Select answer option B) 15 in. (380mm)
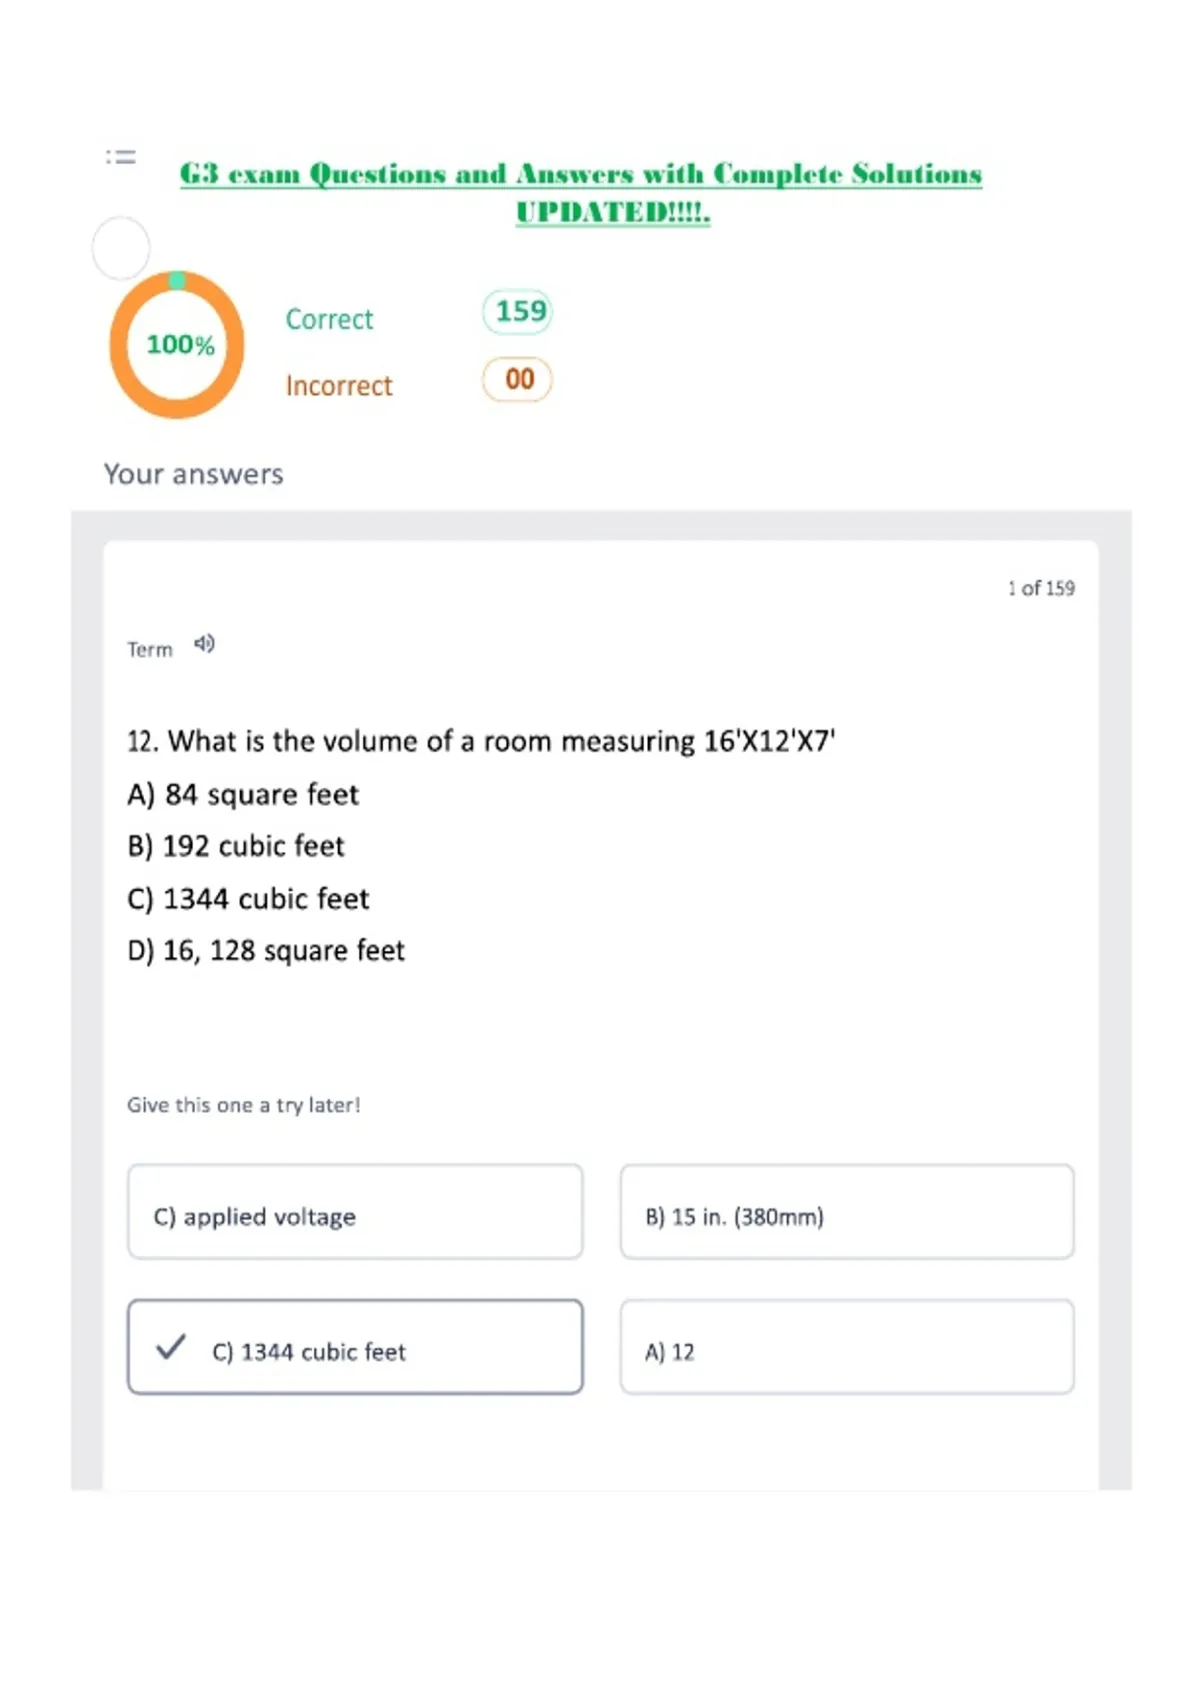1200x1700 pixels. click(847, 1212)
